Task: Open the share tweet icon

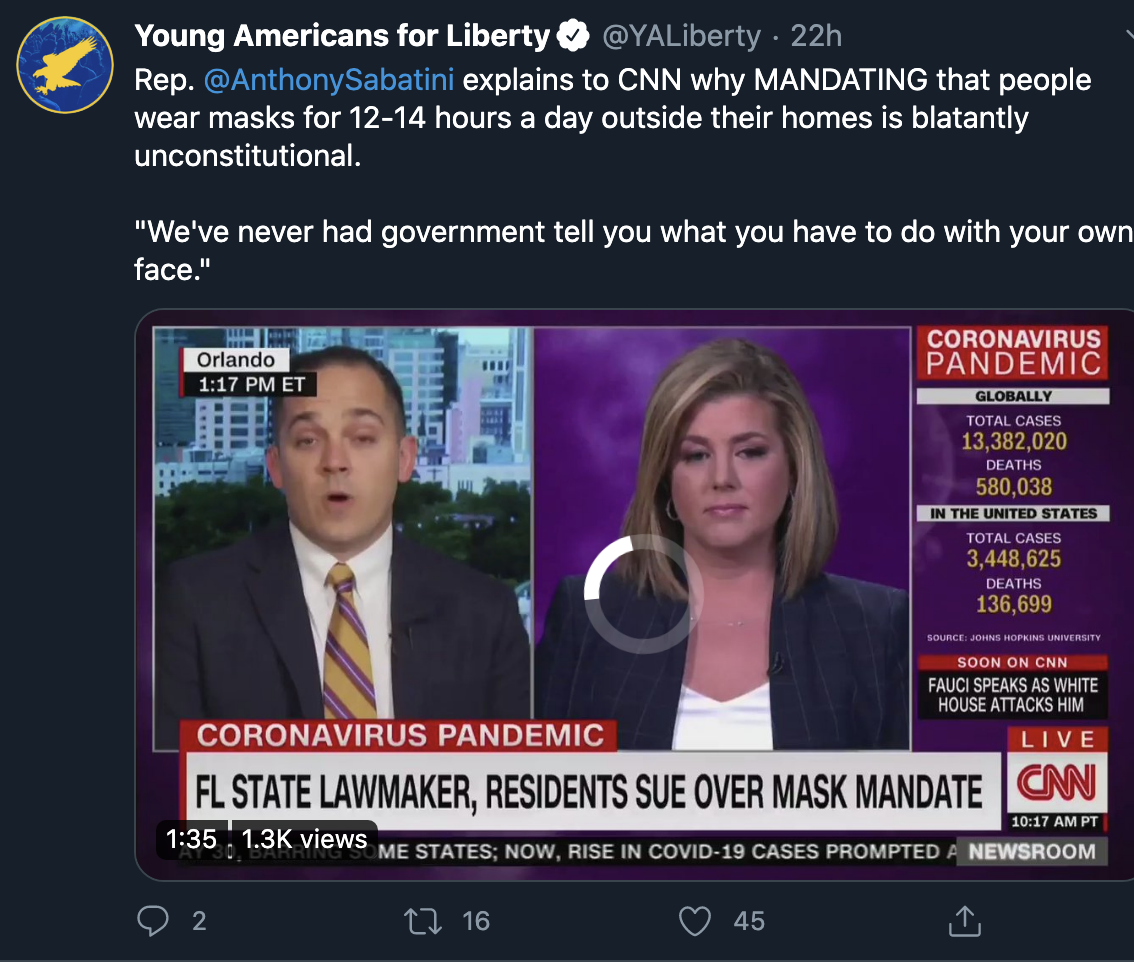Action: click(965, 920)
